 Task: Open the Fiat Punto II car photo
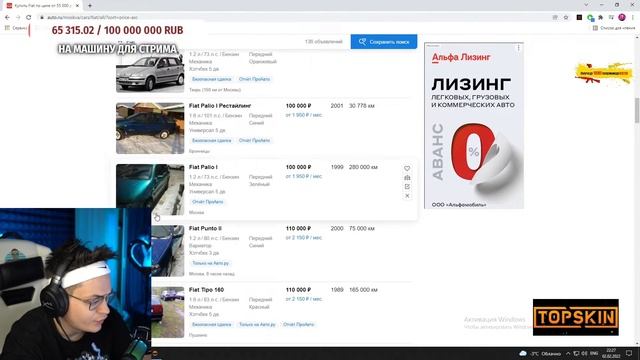(x=168, y=251)
